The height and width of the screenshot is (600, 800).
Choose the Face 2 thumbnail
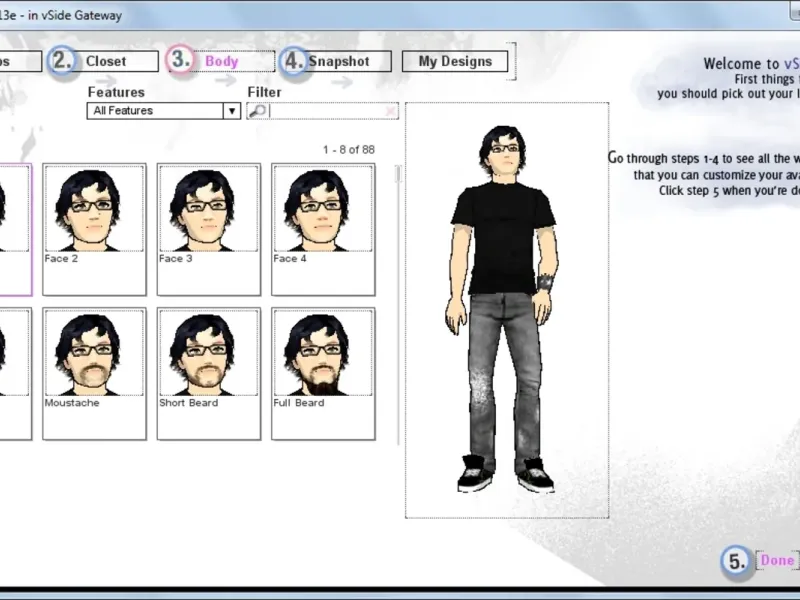click(94, 230)
